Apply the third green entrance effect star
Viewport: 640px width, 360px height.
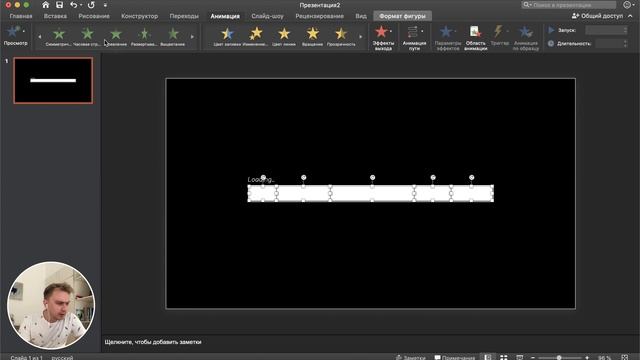click(x=116, y=36)
